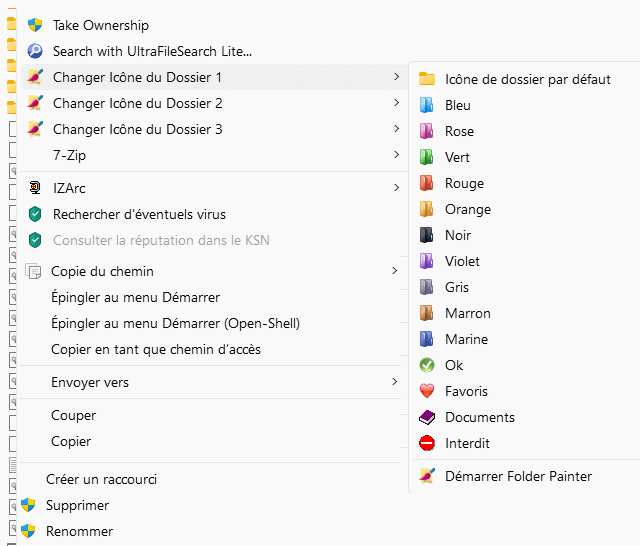Screen dimensions: 640x546
Task: Click the IZArc icon
Action: tap(35, 188)
